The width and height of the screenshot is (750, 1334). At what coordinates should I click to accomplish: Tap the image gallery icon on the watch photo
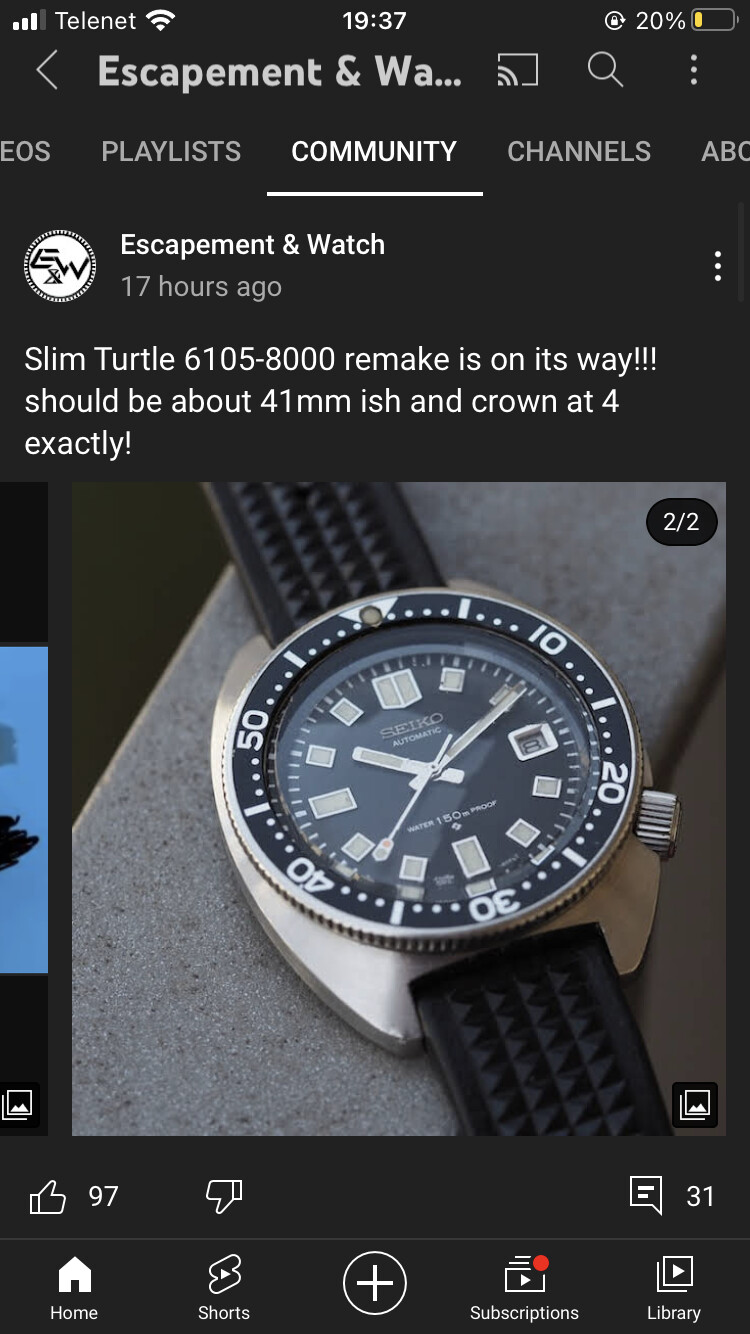695,1104
